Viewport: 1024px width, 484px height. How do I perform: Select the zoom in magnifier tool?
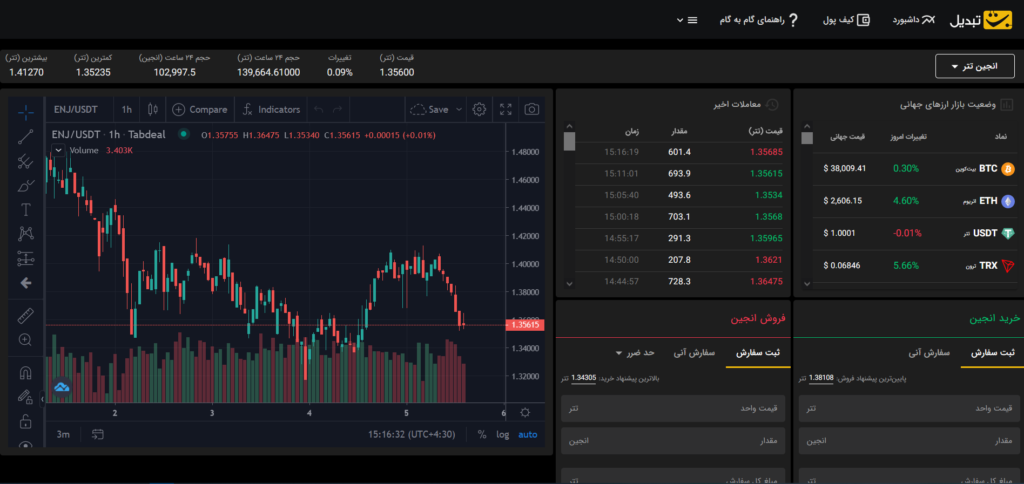point(25,340)
